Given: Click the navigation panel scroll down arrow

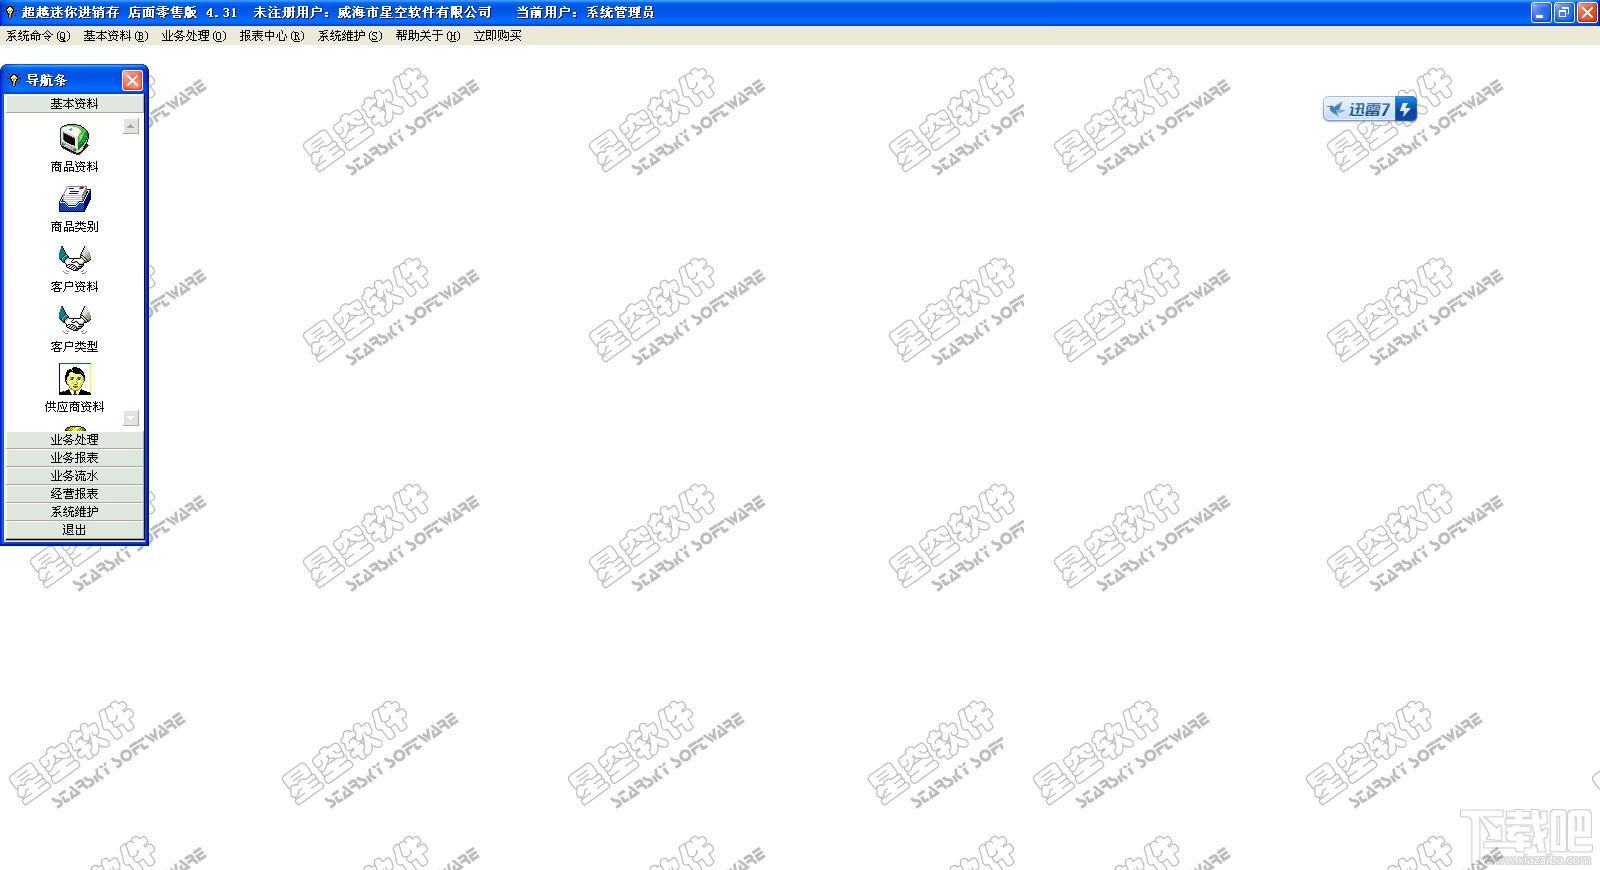Looking at the screenshot, I should click(131, 418).
